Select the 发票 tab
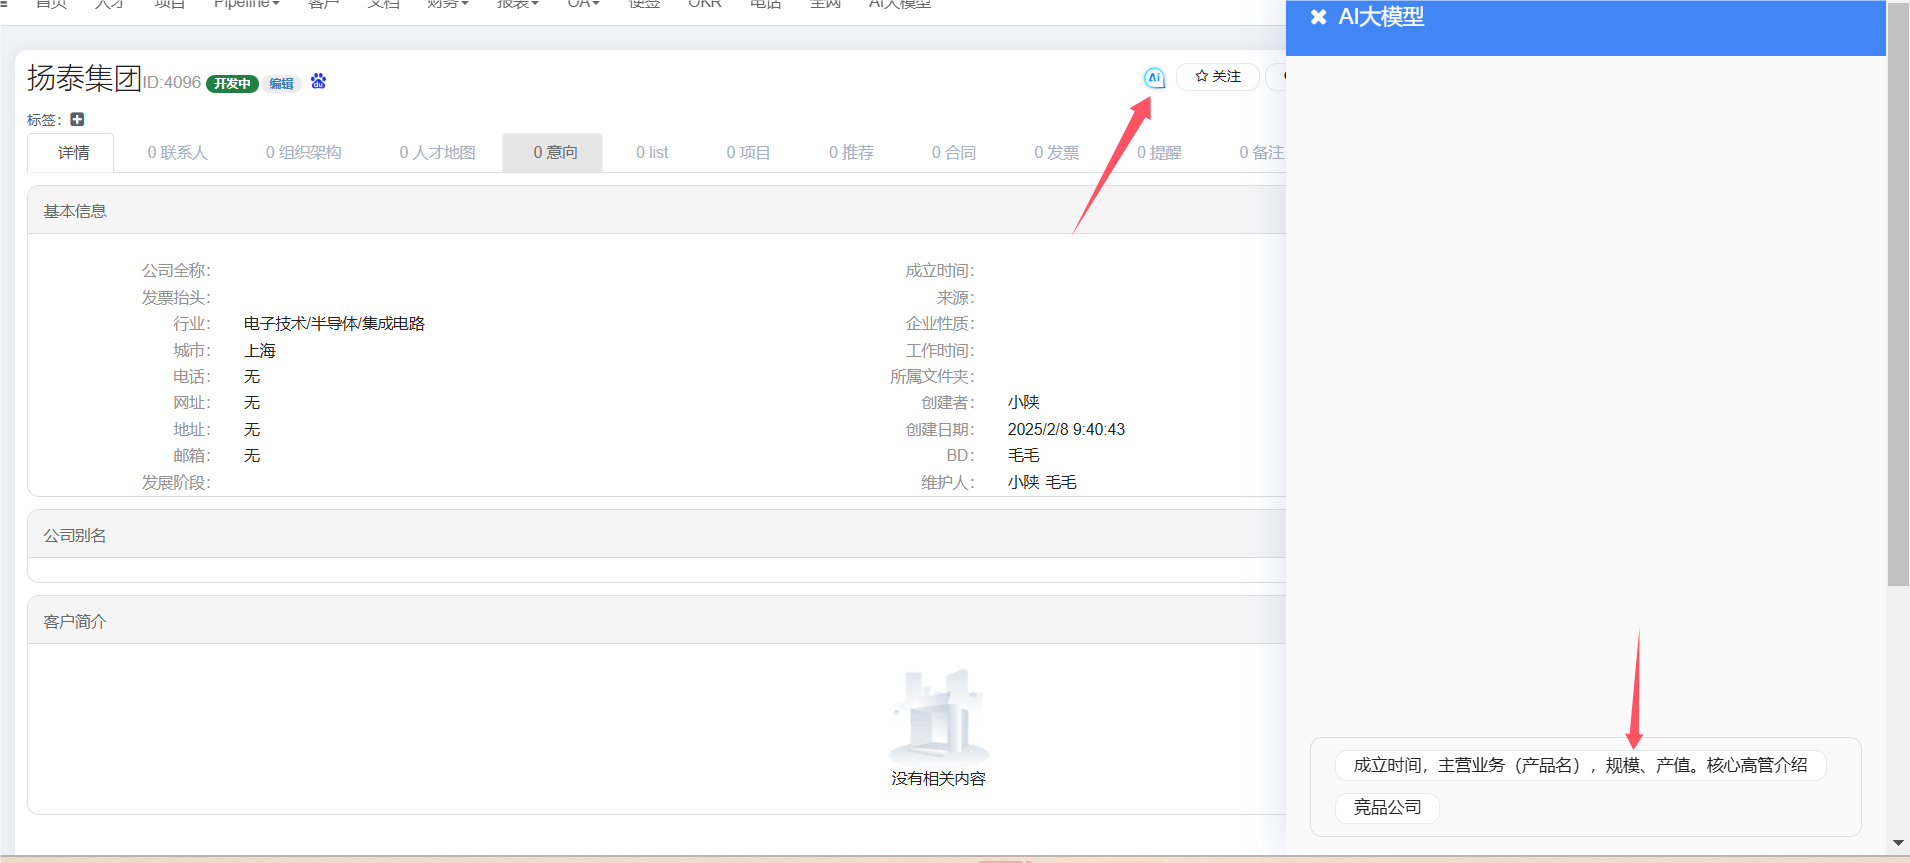 pyautogui.click(x=1056, y=153)
